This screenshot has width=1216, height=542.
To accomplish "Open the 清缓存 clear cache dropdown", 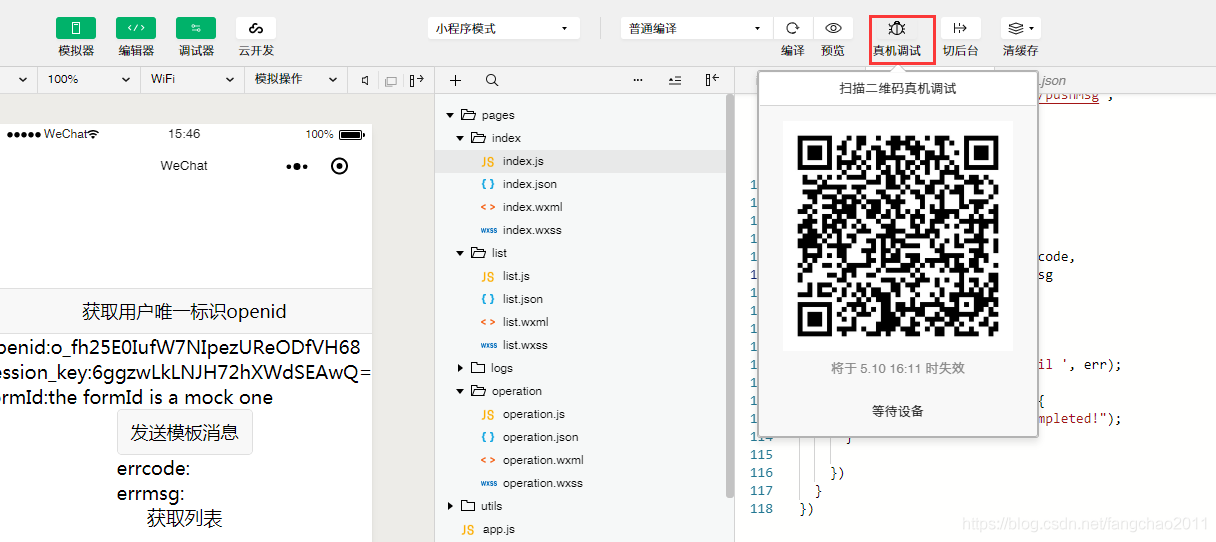I will pos(1021,28).
